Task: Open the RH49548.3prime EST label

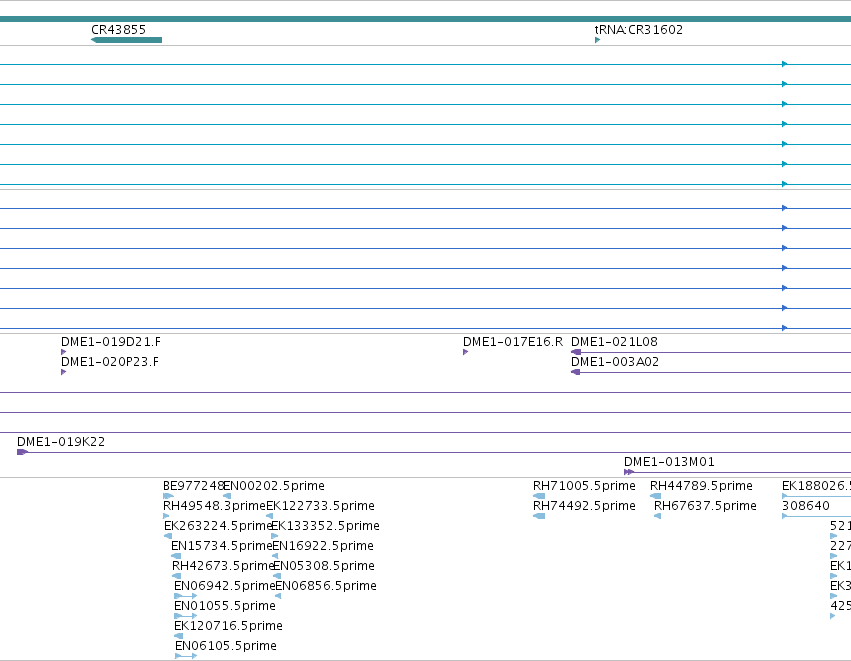Action: [x=214, y=506]
